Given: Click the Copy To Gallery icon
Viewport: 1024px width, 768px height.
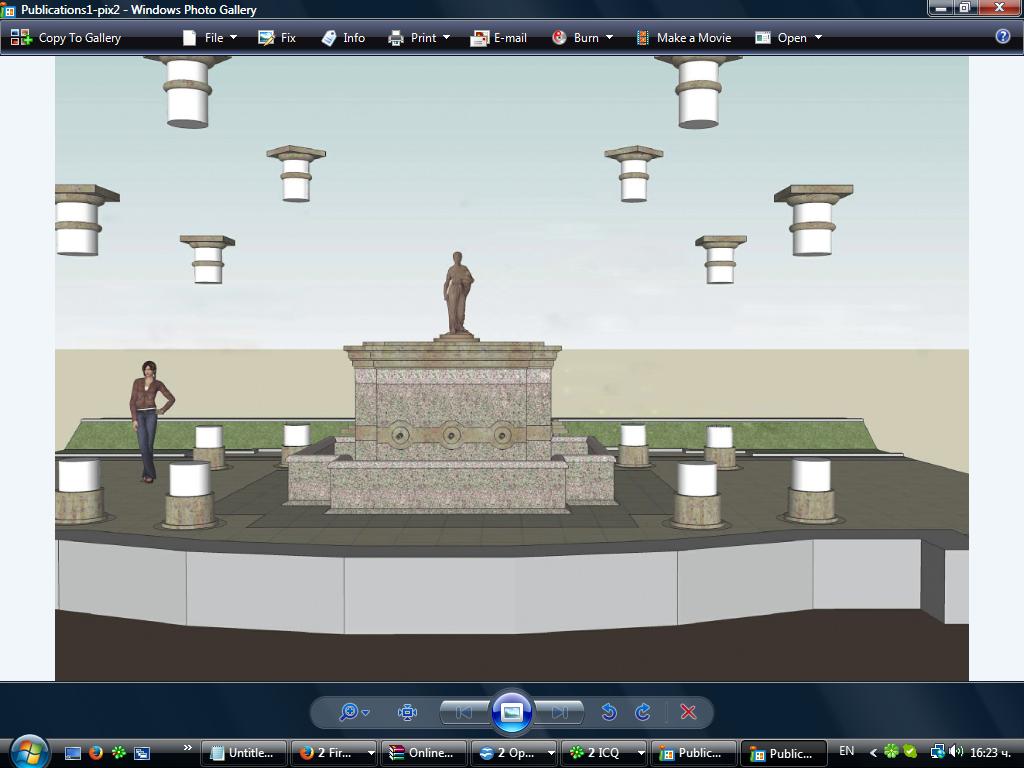Looking at the screenshot, I should [x=21, y=38].
